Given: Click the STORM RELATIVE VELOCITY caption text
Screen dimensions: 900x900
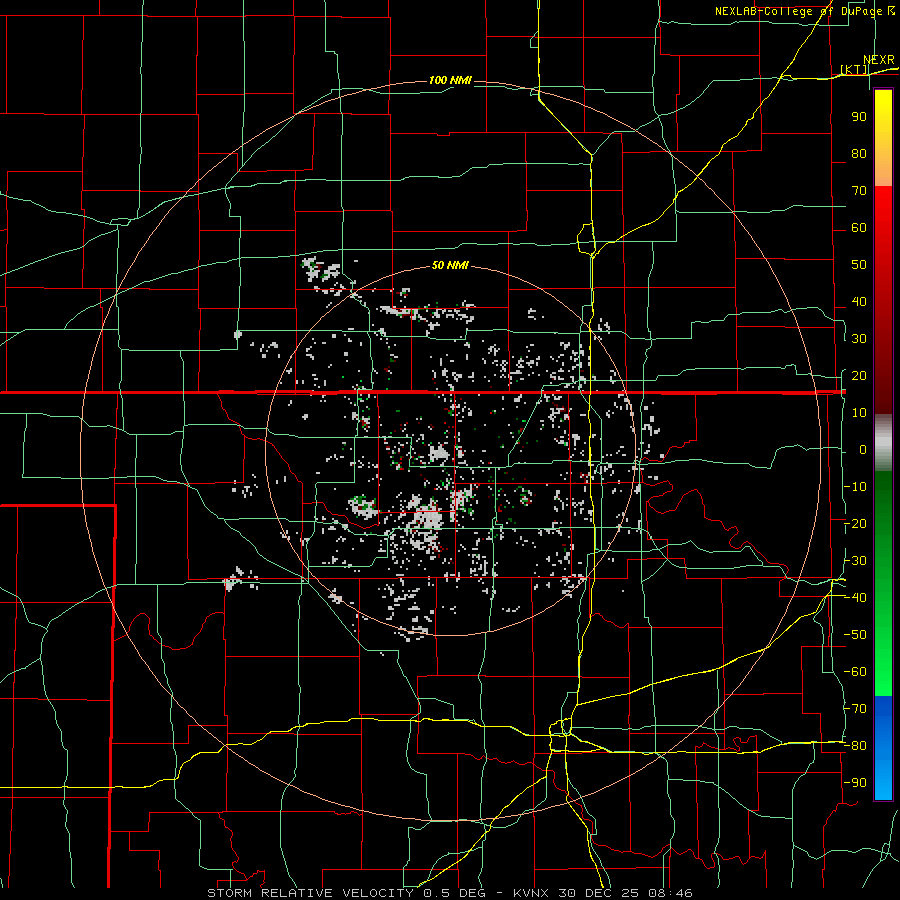Looking at the screenshot, I should [x=310, y=893].
